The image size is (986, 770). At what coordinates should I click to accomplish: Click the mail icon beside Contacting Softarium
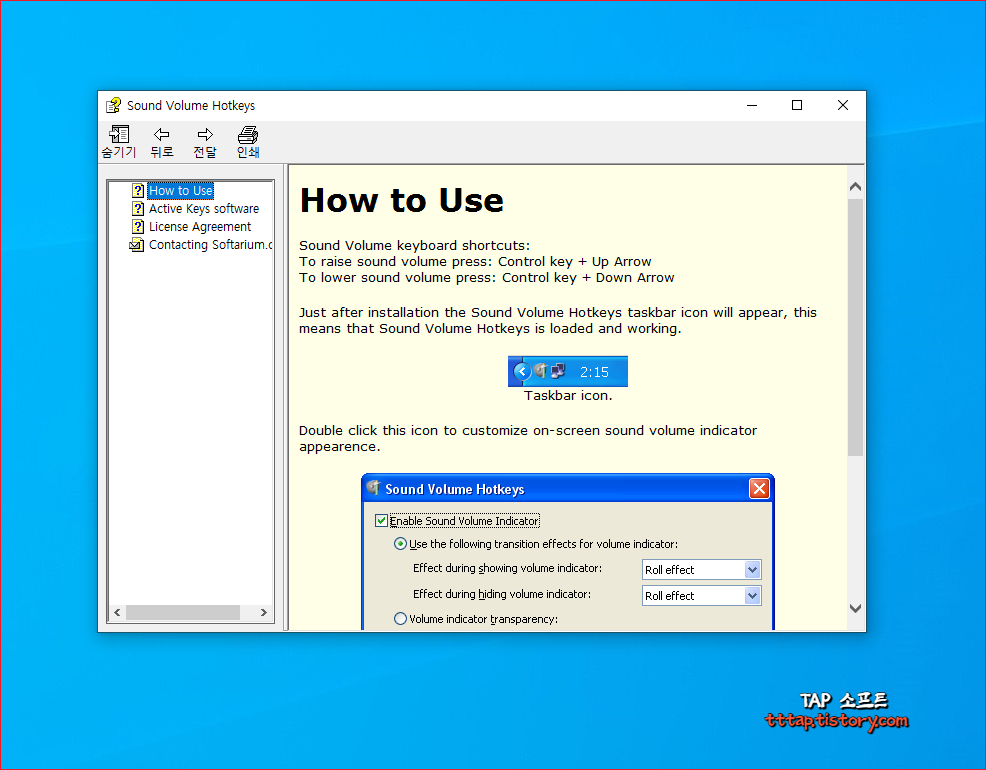[x=136, y=245]
